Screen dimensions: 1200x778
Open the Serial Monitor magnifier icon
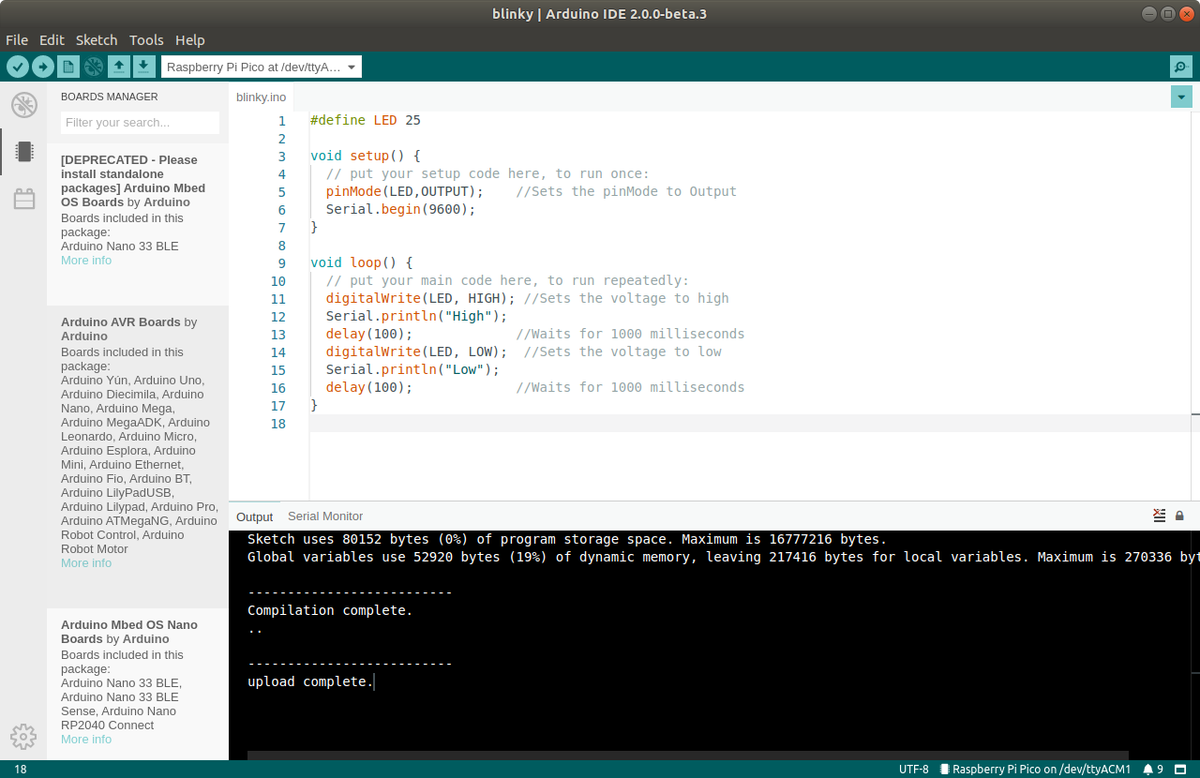click(1180, 66)
